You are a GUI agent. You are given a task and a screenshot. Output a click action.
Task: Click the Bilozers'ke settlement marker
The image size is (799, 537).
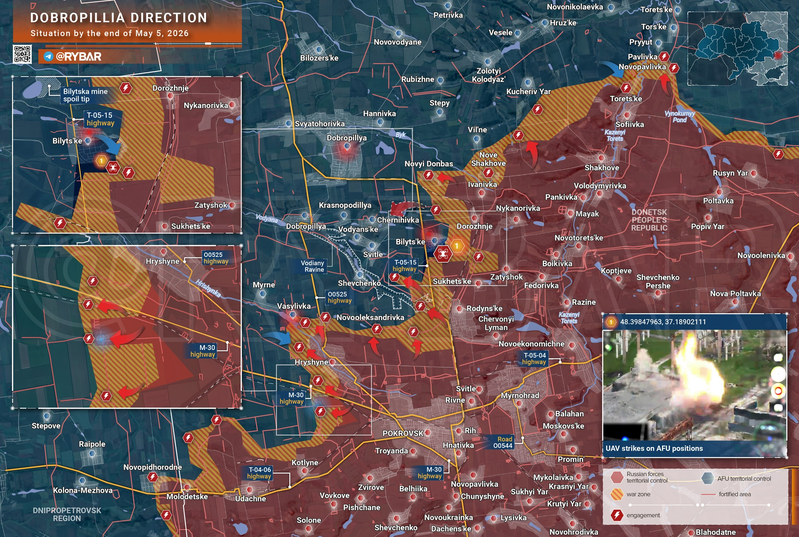pyautogui.click(x=319, y=49)
